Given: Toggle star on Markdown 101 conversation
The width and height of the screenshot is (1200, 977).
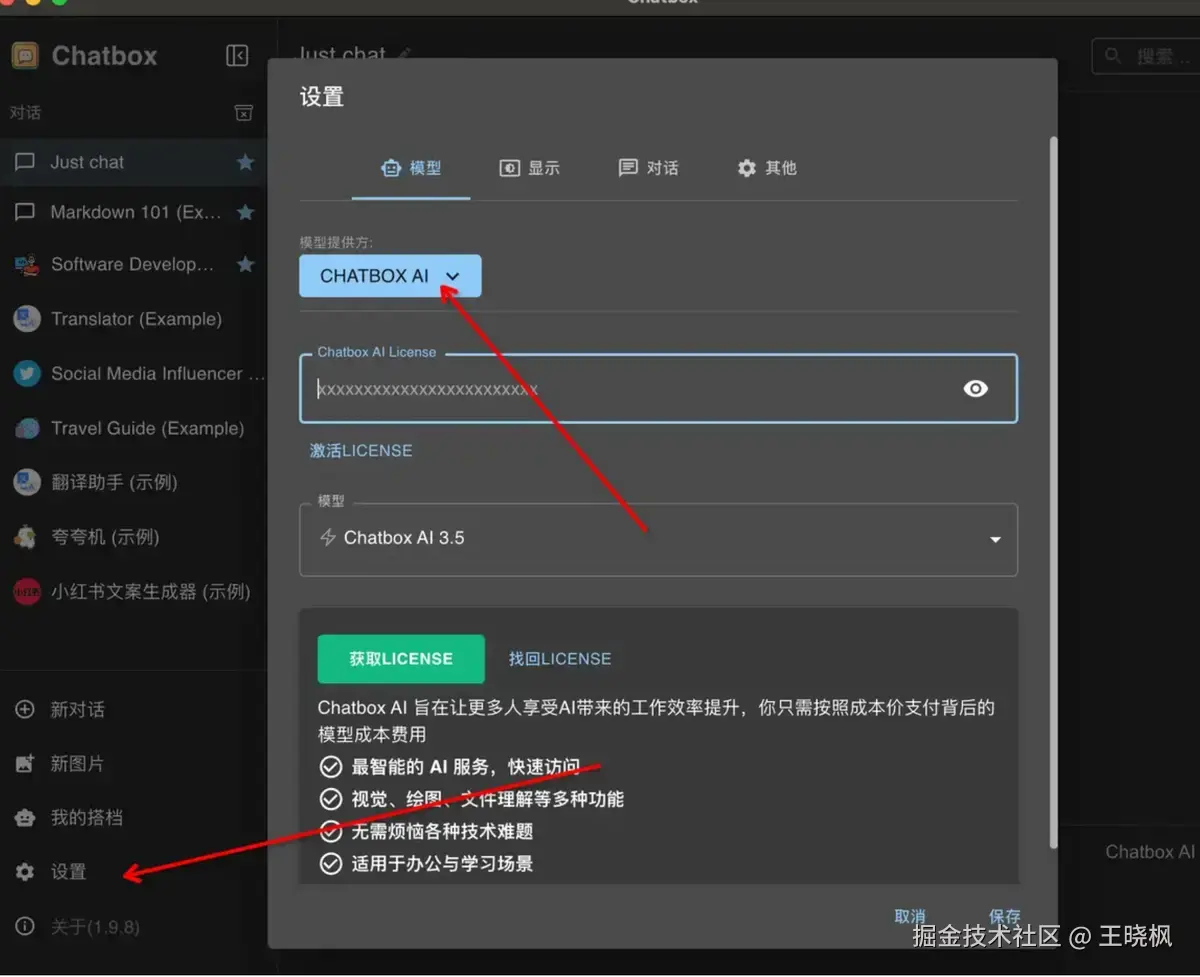Looking at the screenshot, I should [x=245, y=212].
